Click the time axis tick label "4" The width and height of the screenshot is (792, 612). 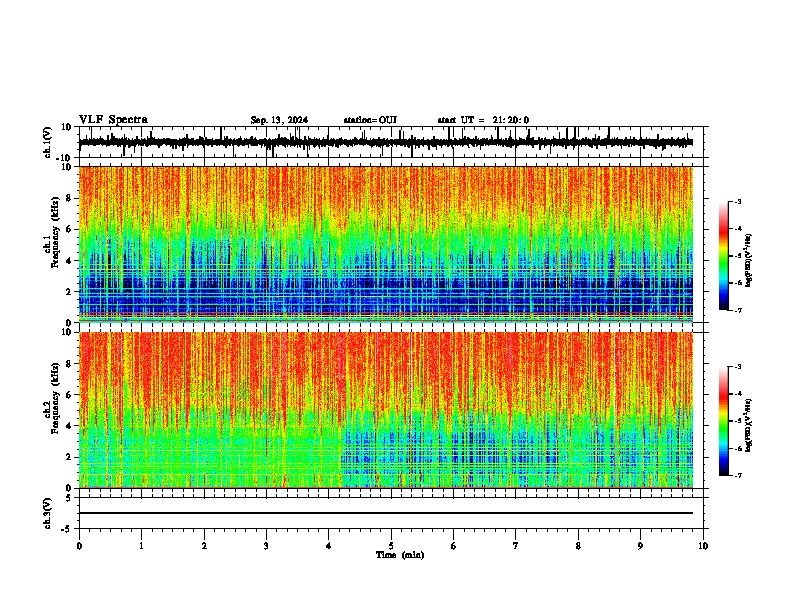(x=329, y=546)
